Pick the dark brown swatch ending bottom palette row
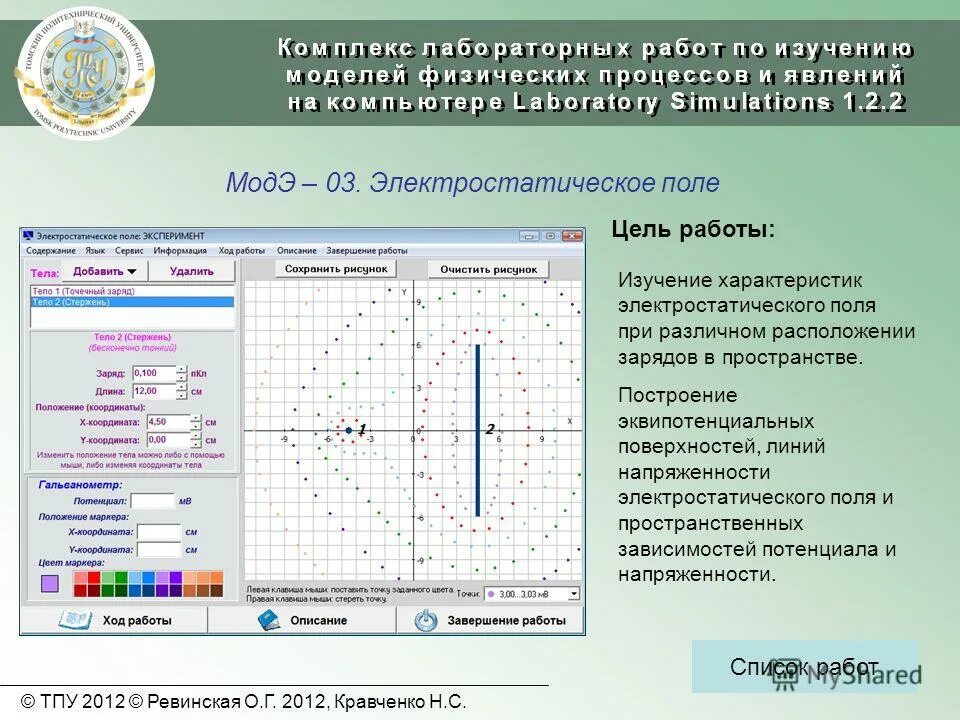The width and height of the screenshot is (960, 720). (217, 590)
